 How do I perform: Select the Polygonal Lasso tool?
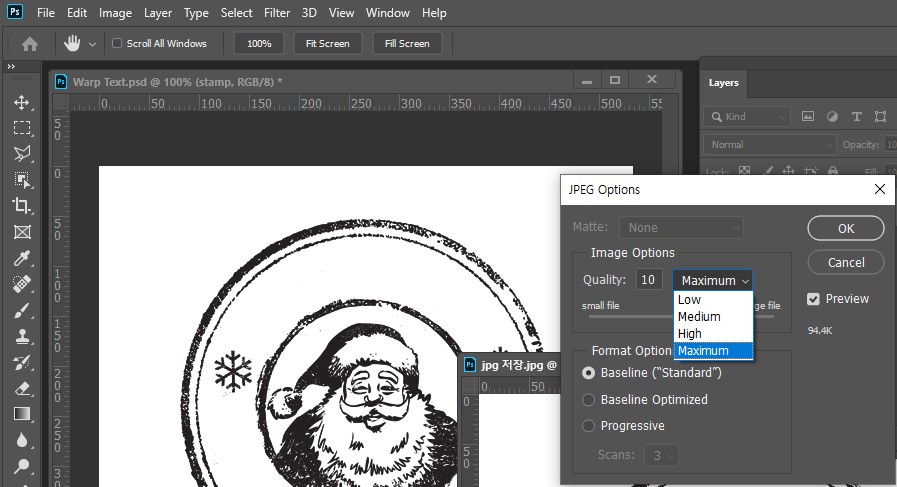coord(22,153)
